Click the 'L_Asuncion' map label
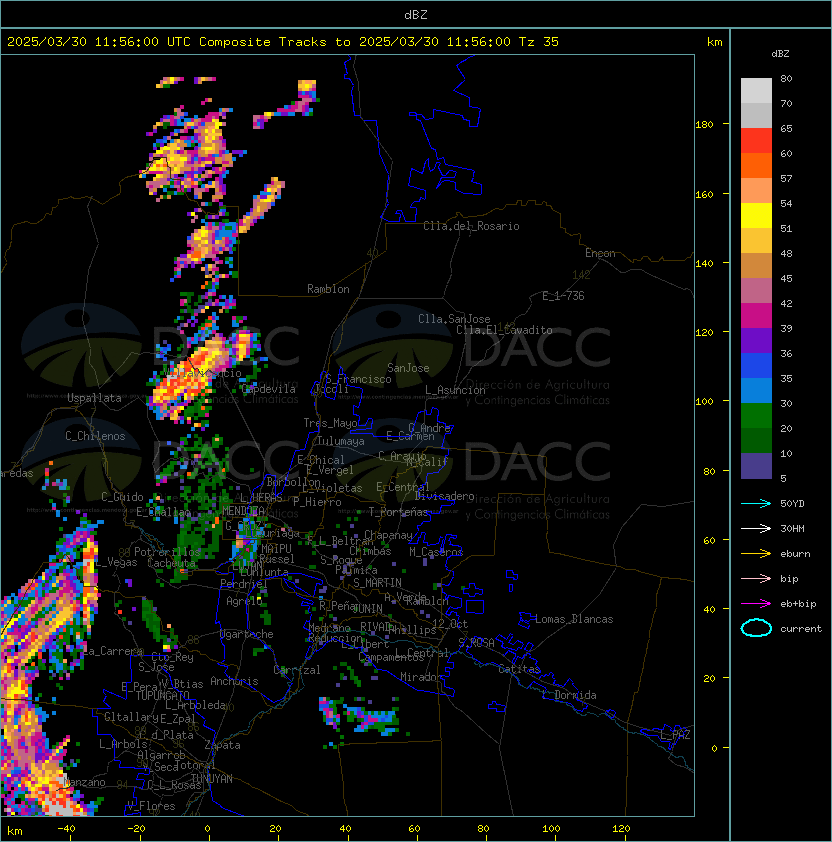832x842 pixels. pyautogui.click(x=455, y=390)
